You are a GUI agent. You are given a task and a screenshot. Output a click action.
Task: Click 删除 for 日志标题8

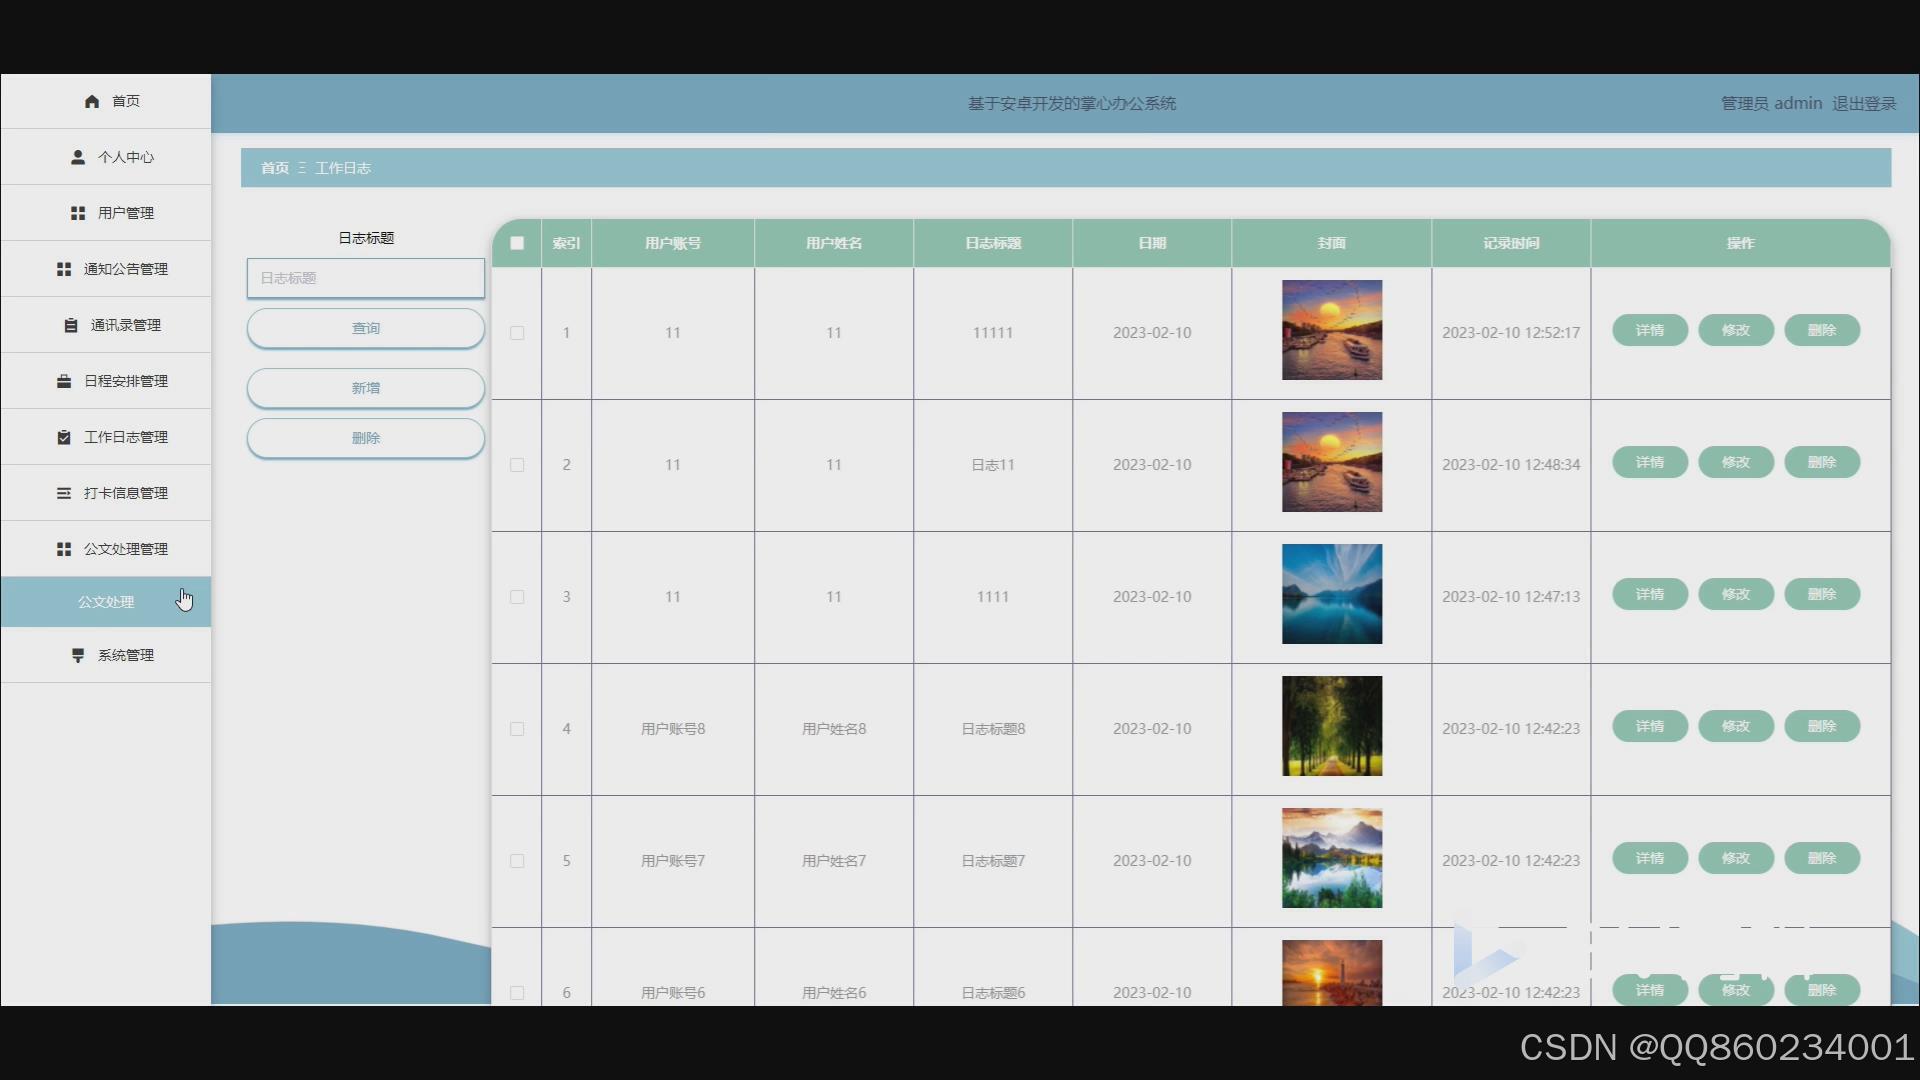pyautogui.click(x=1822, y=726)
